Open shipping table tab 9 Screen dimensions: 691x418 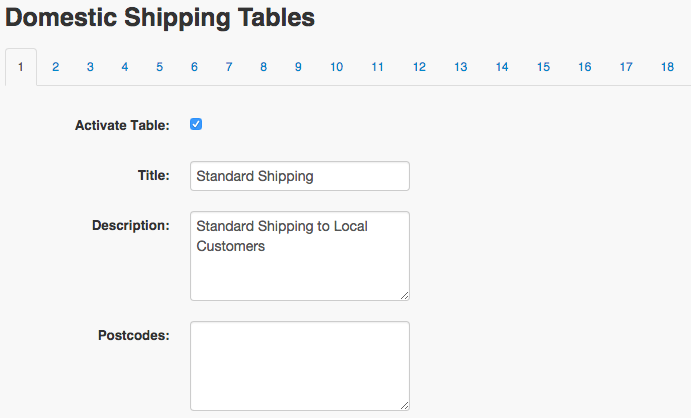point(298,67)
